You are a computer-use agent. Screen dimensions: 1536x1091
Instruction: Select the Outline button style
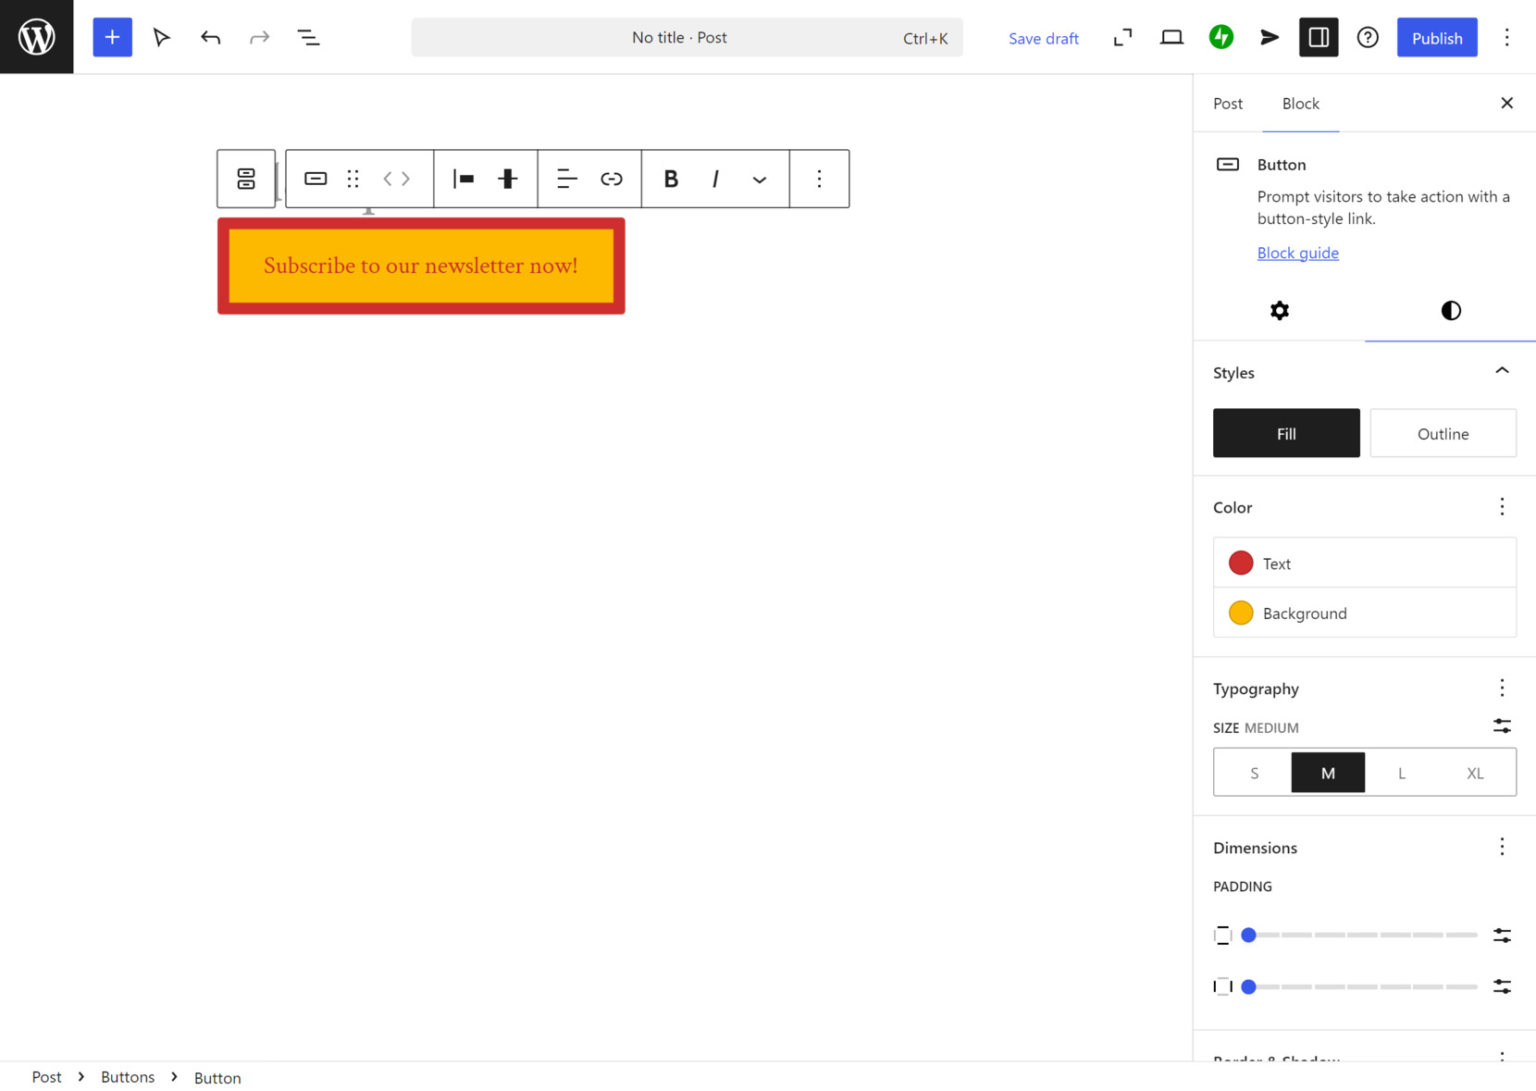pyautogui.click(x=1442, y=433)
